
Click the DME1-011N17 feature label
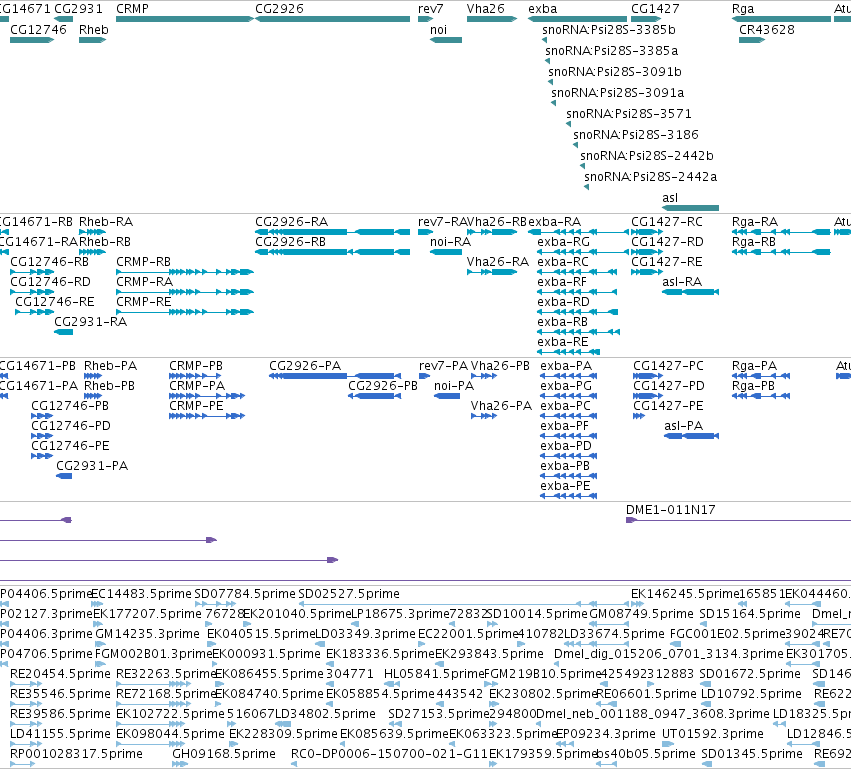click(x=670, y=510)
